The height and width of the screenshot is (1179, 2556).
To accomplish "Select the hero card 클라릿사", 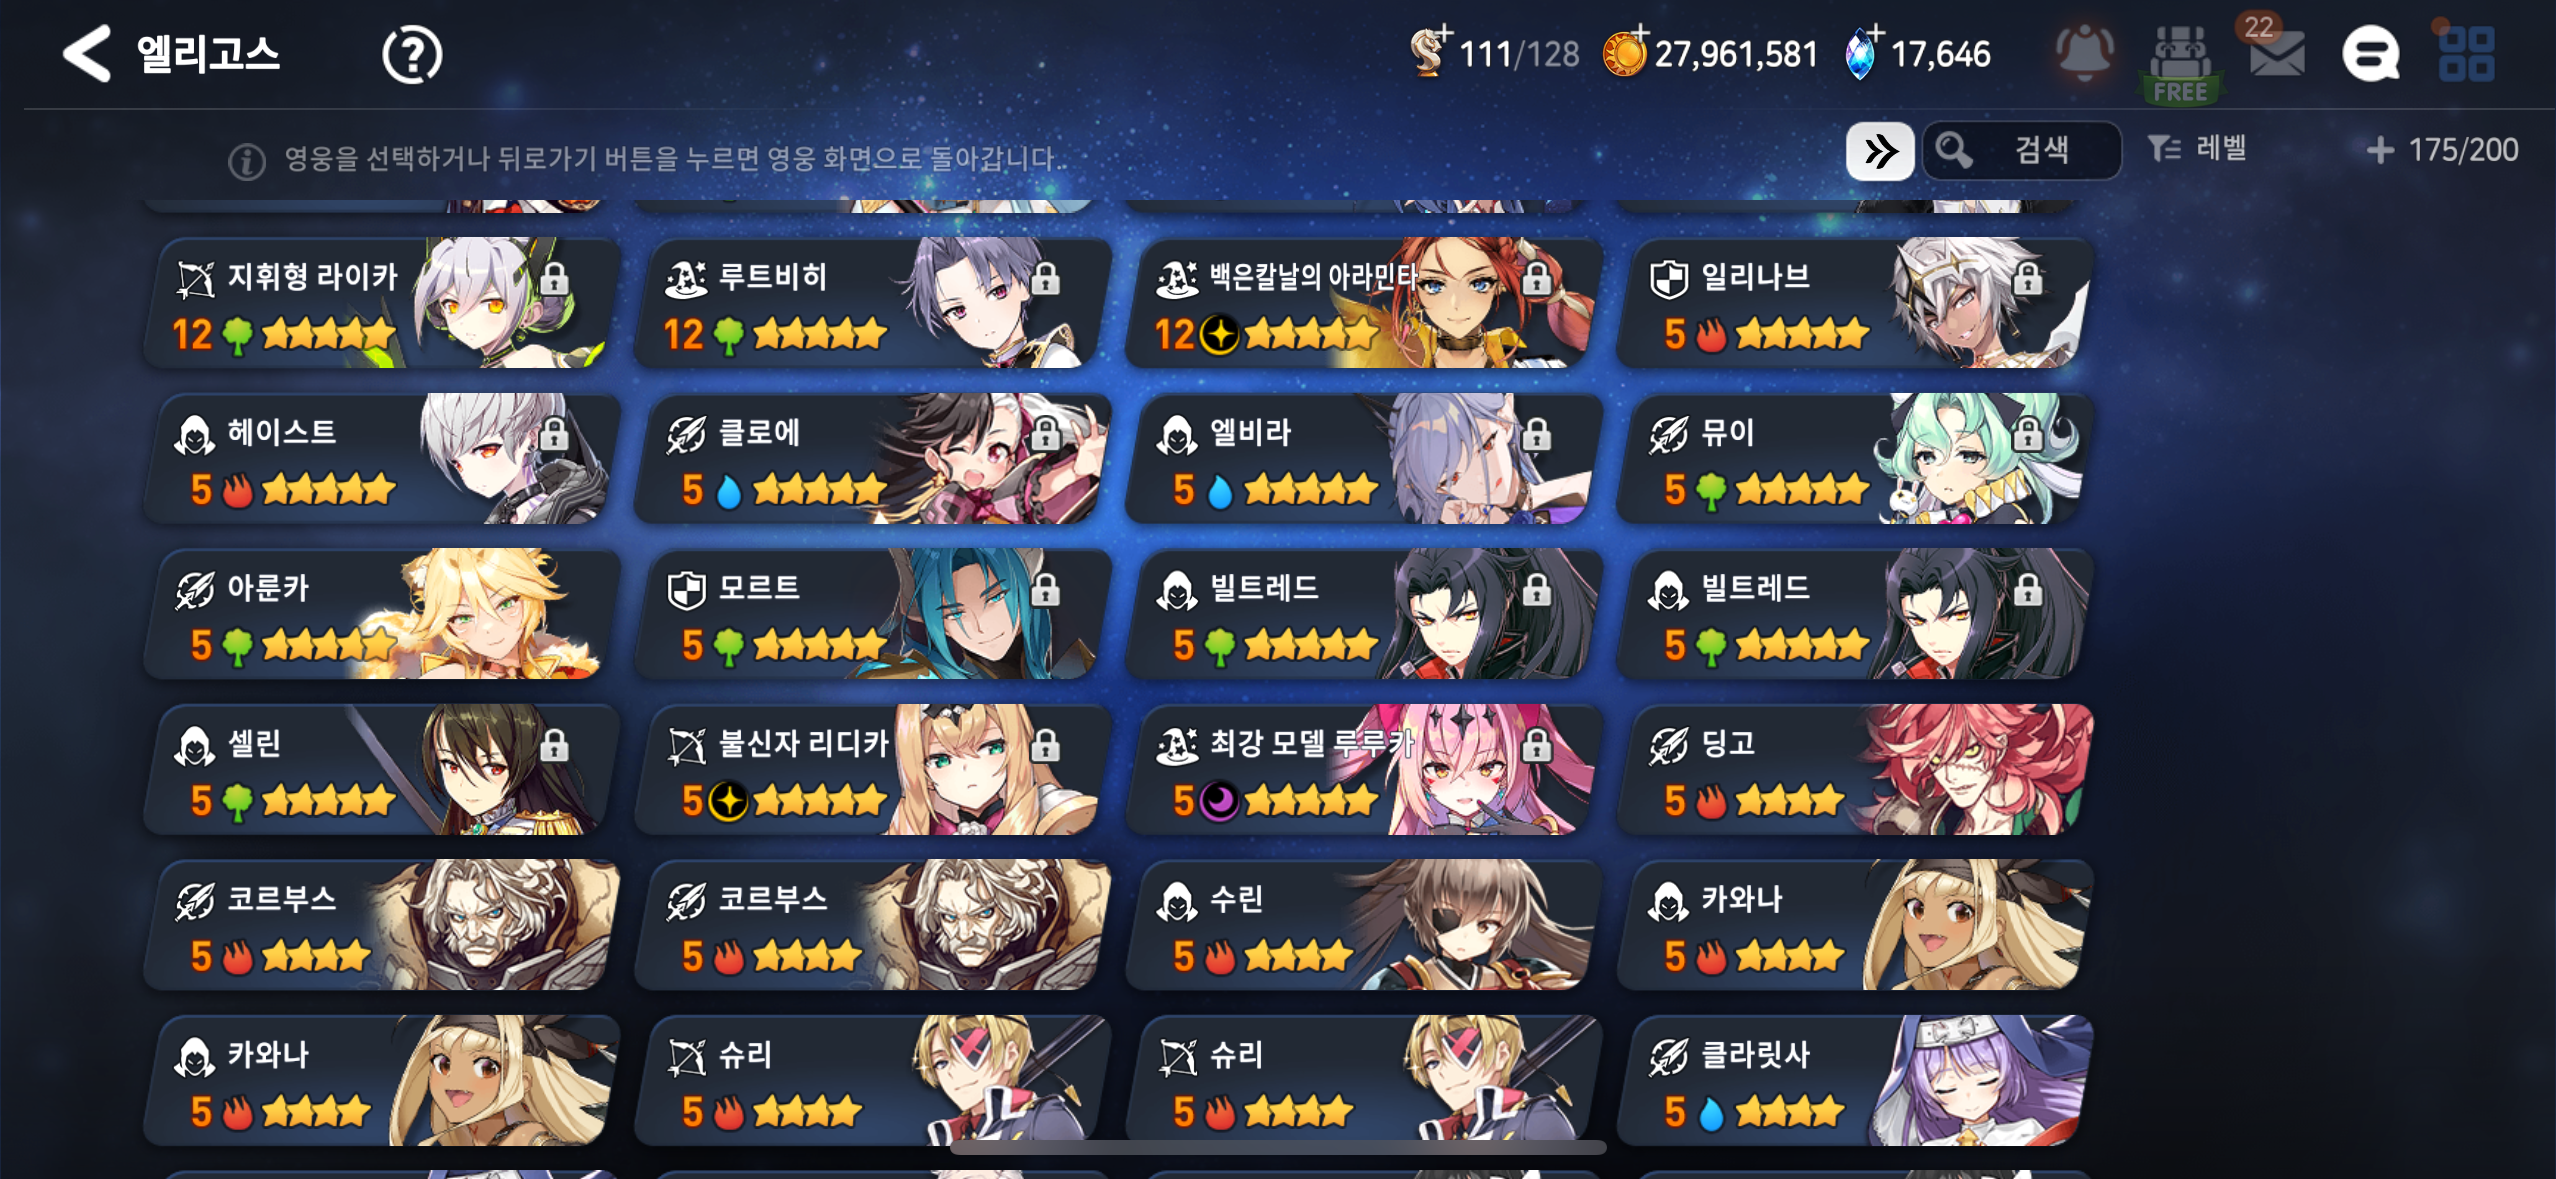I will pos(1855,1080).
